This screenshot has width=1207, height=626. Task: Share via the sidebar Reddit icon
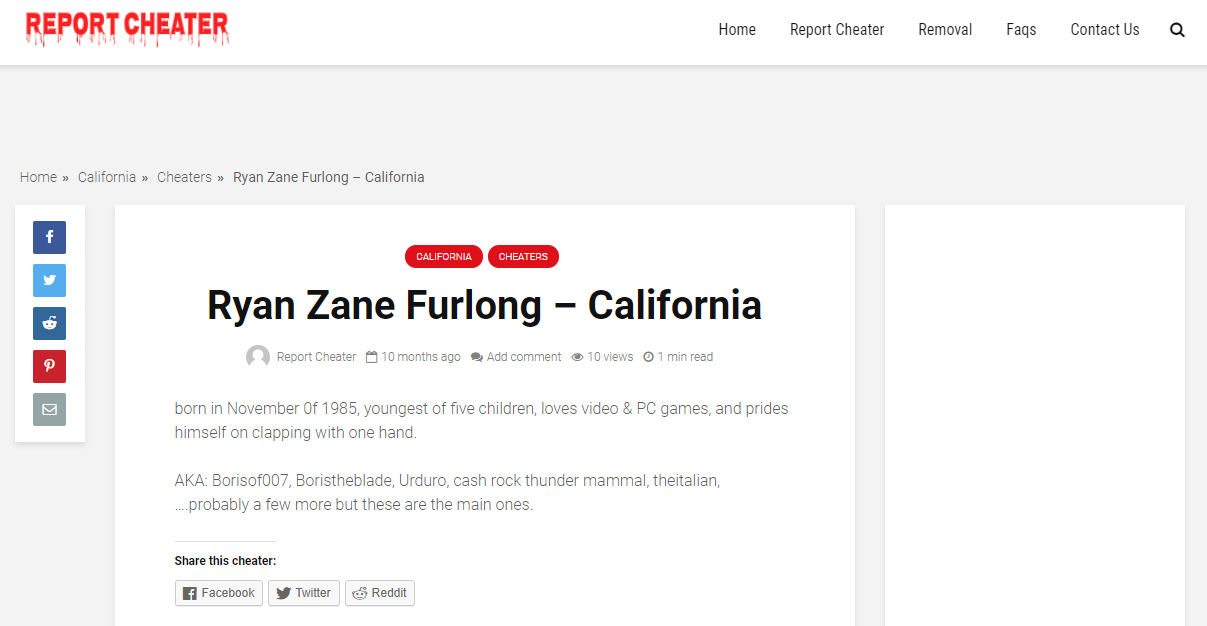(x=49, y=323)
